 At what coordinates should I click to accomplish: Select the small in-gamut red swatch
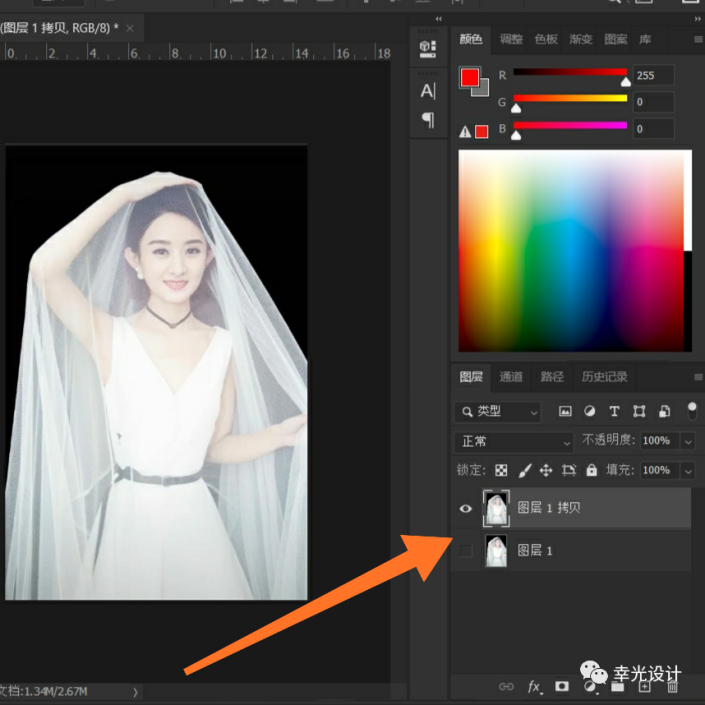pos(482,132)
